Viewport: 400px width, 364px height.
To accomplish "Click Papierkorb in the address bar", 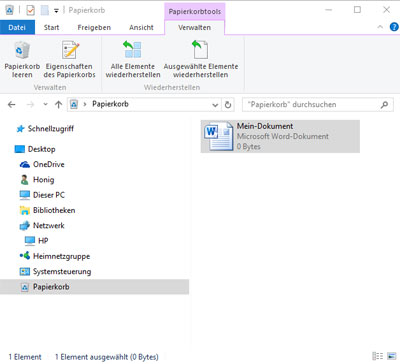I will coord(110,104).
